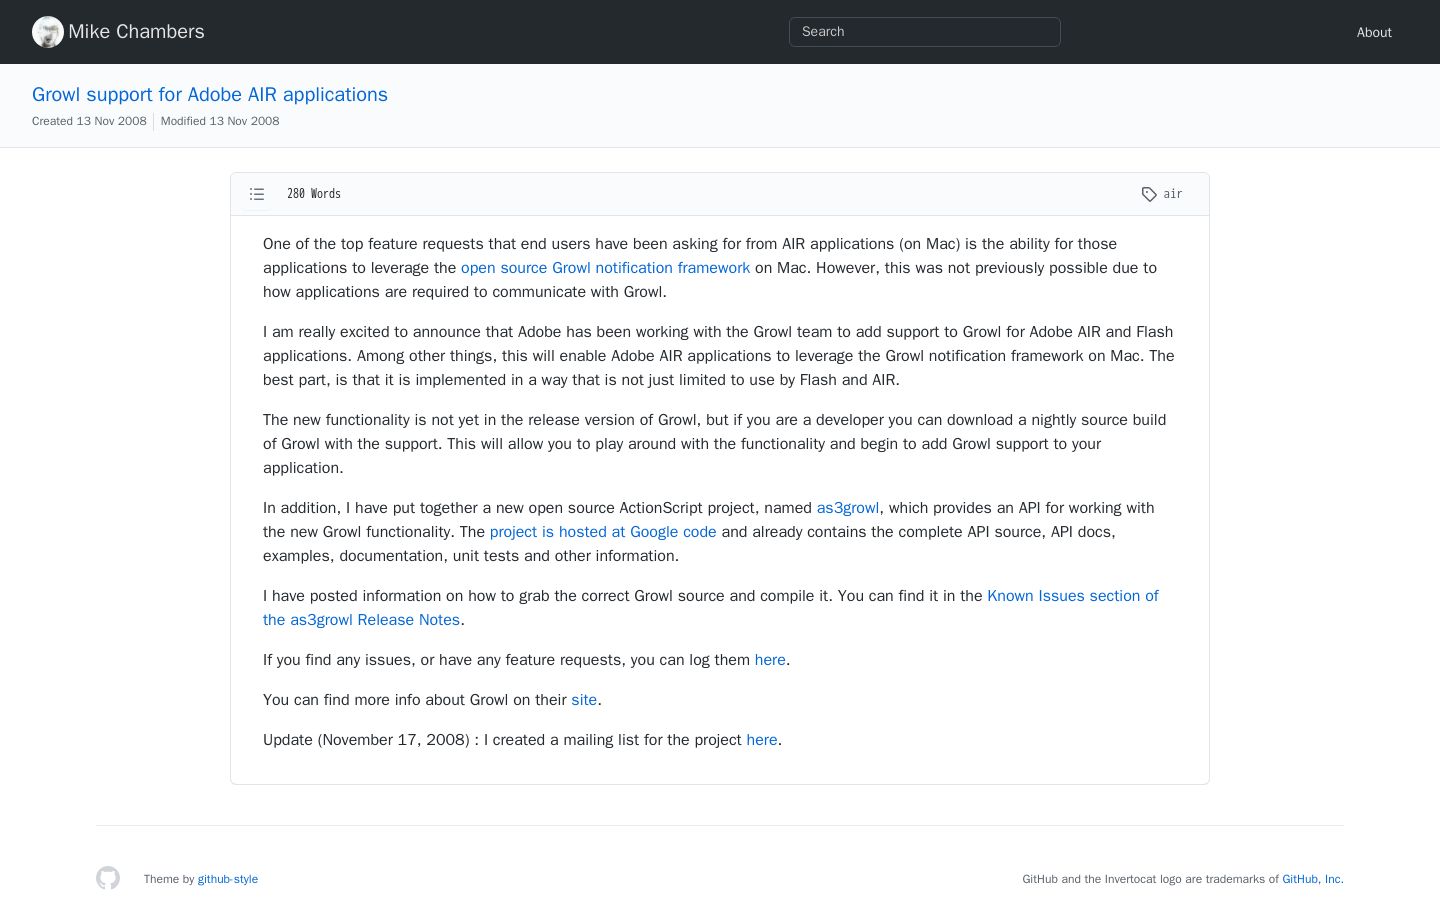Select the 'air' tag
Viewport: 1440px width, 900px height.
(x=1173, y=194)
